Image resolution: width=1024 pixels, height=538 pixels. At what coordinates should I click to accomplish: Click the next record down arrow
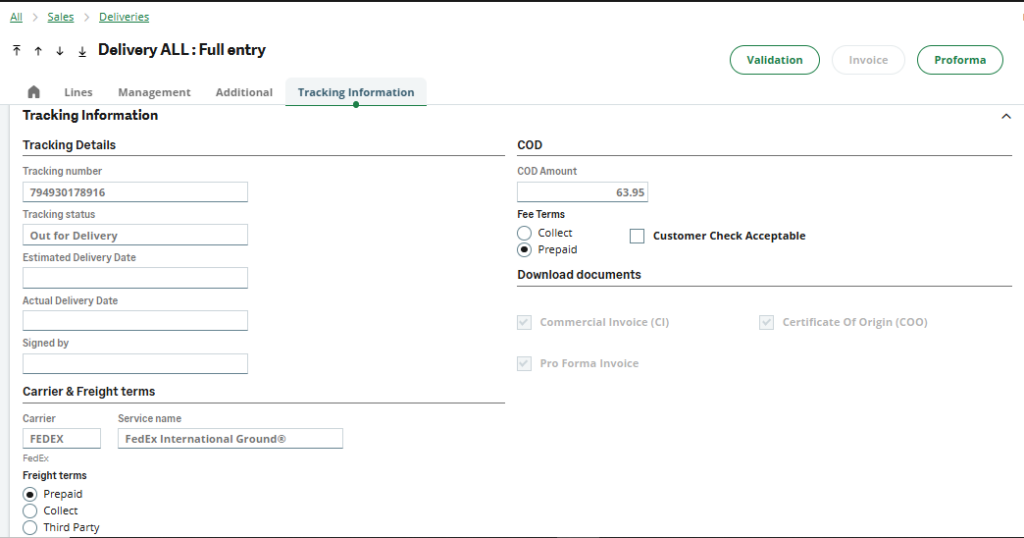tap(60, 51)
